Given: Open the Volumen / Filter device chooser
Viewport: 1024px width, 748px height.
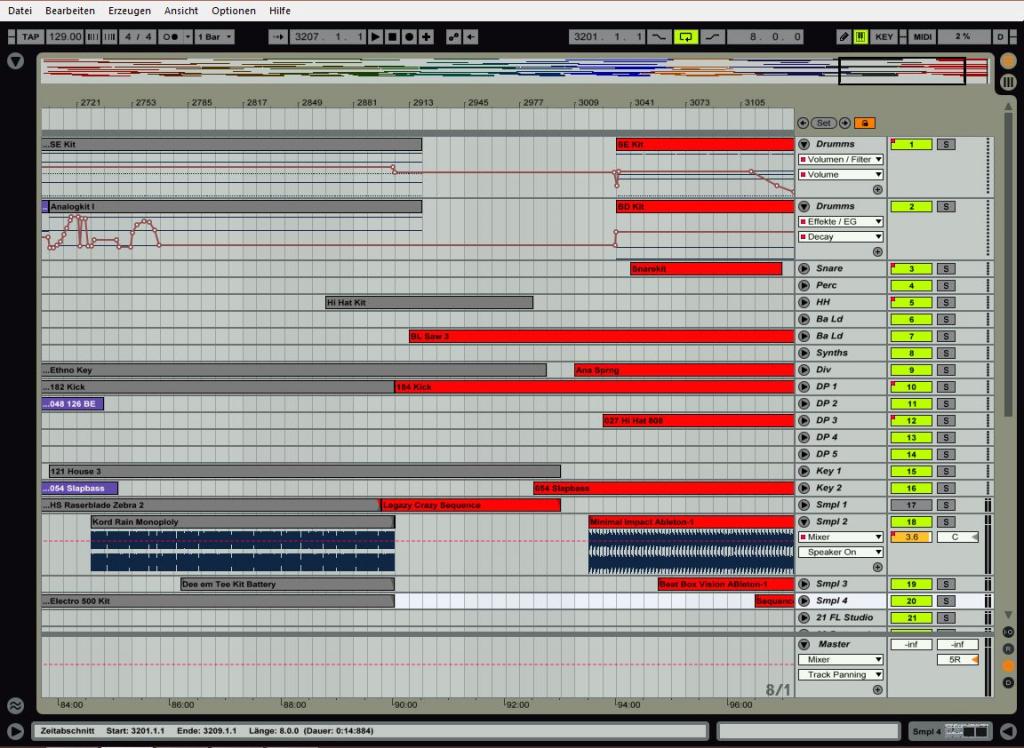Looking at the screenshot, I should 841,159.
